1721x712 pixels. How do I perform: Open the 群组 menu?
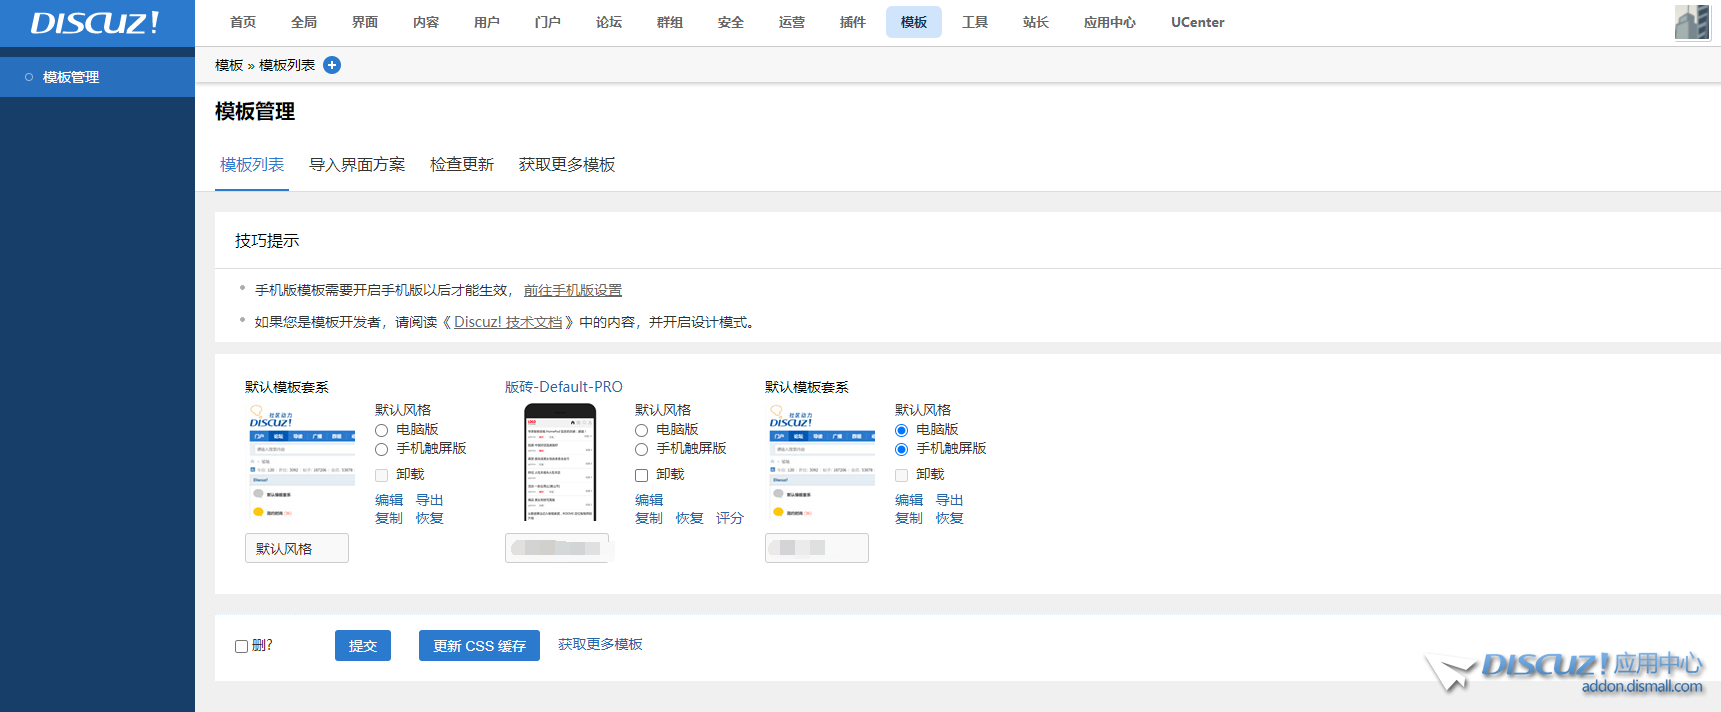tap(670, 22)
